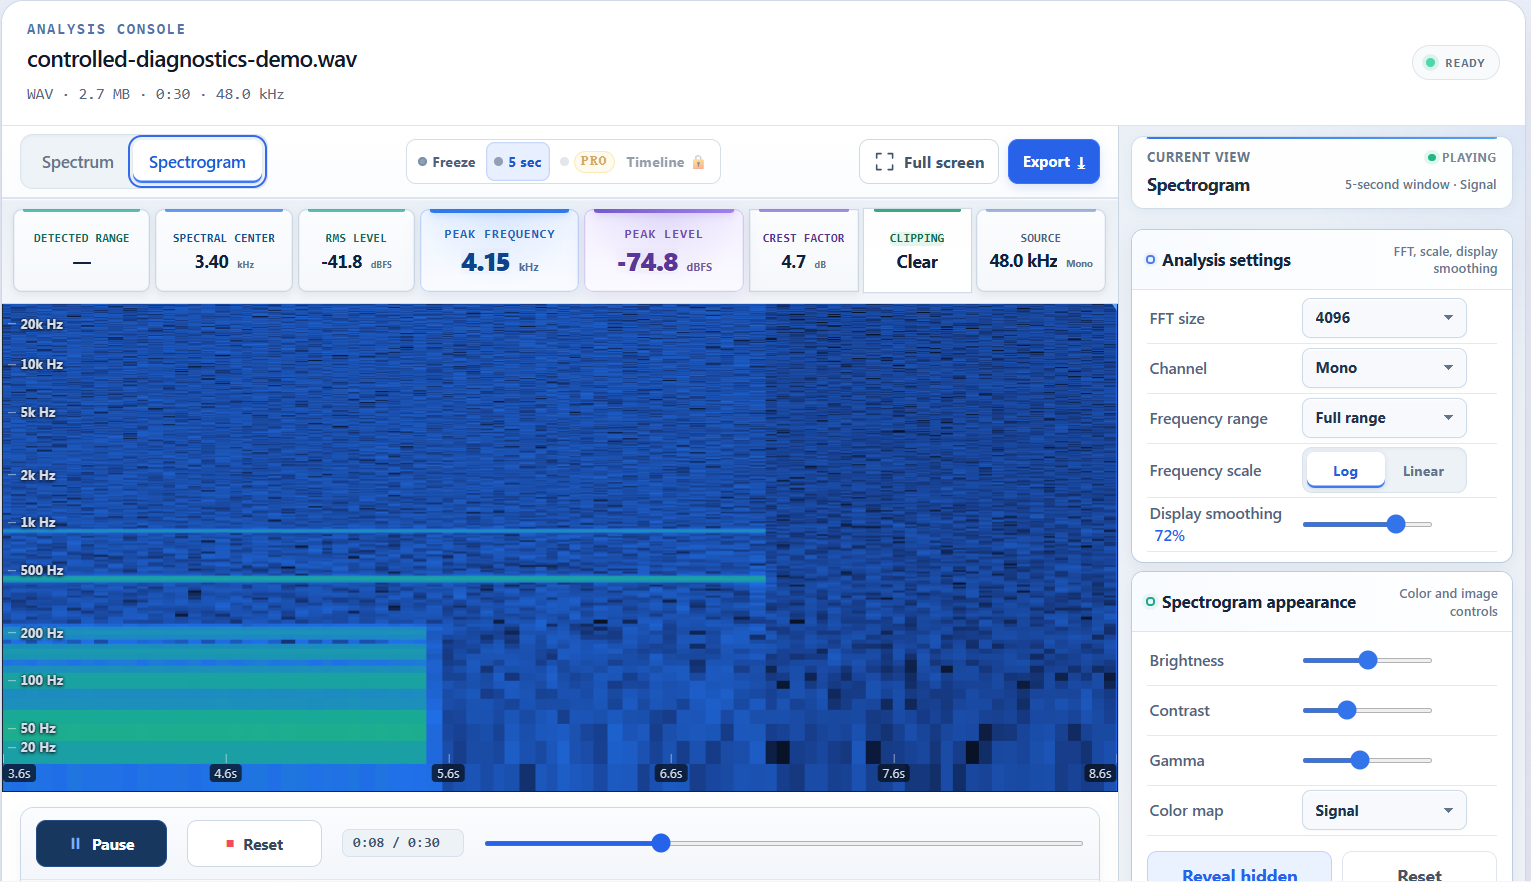This screenshot has height=882, width=1531.
Task: Click the Reset playback button
Action: coord(254,844)
